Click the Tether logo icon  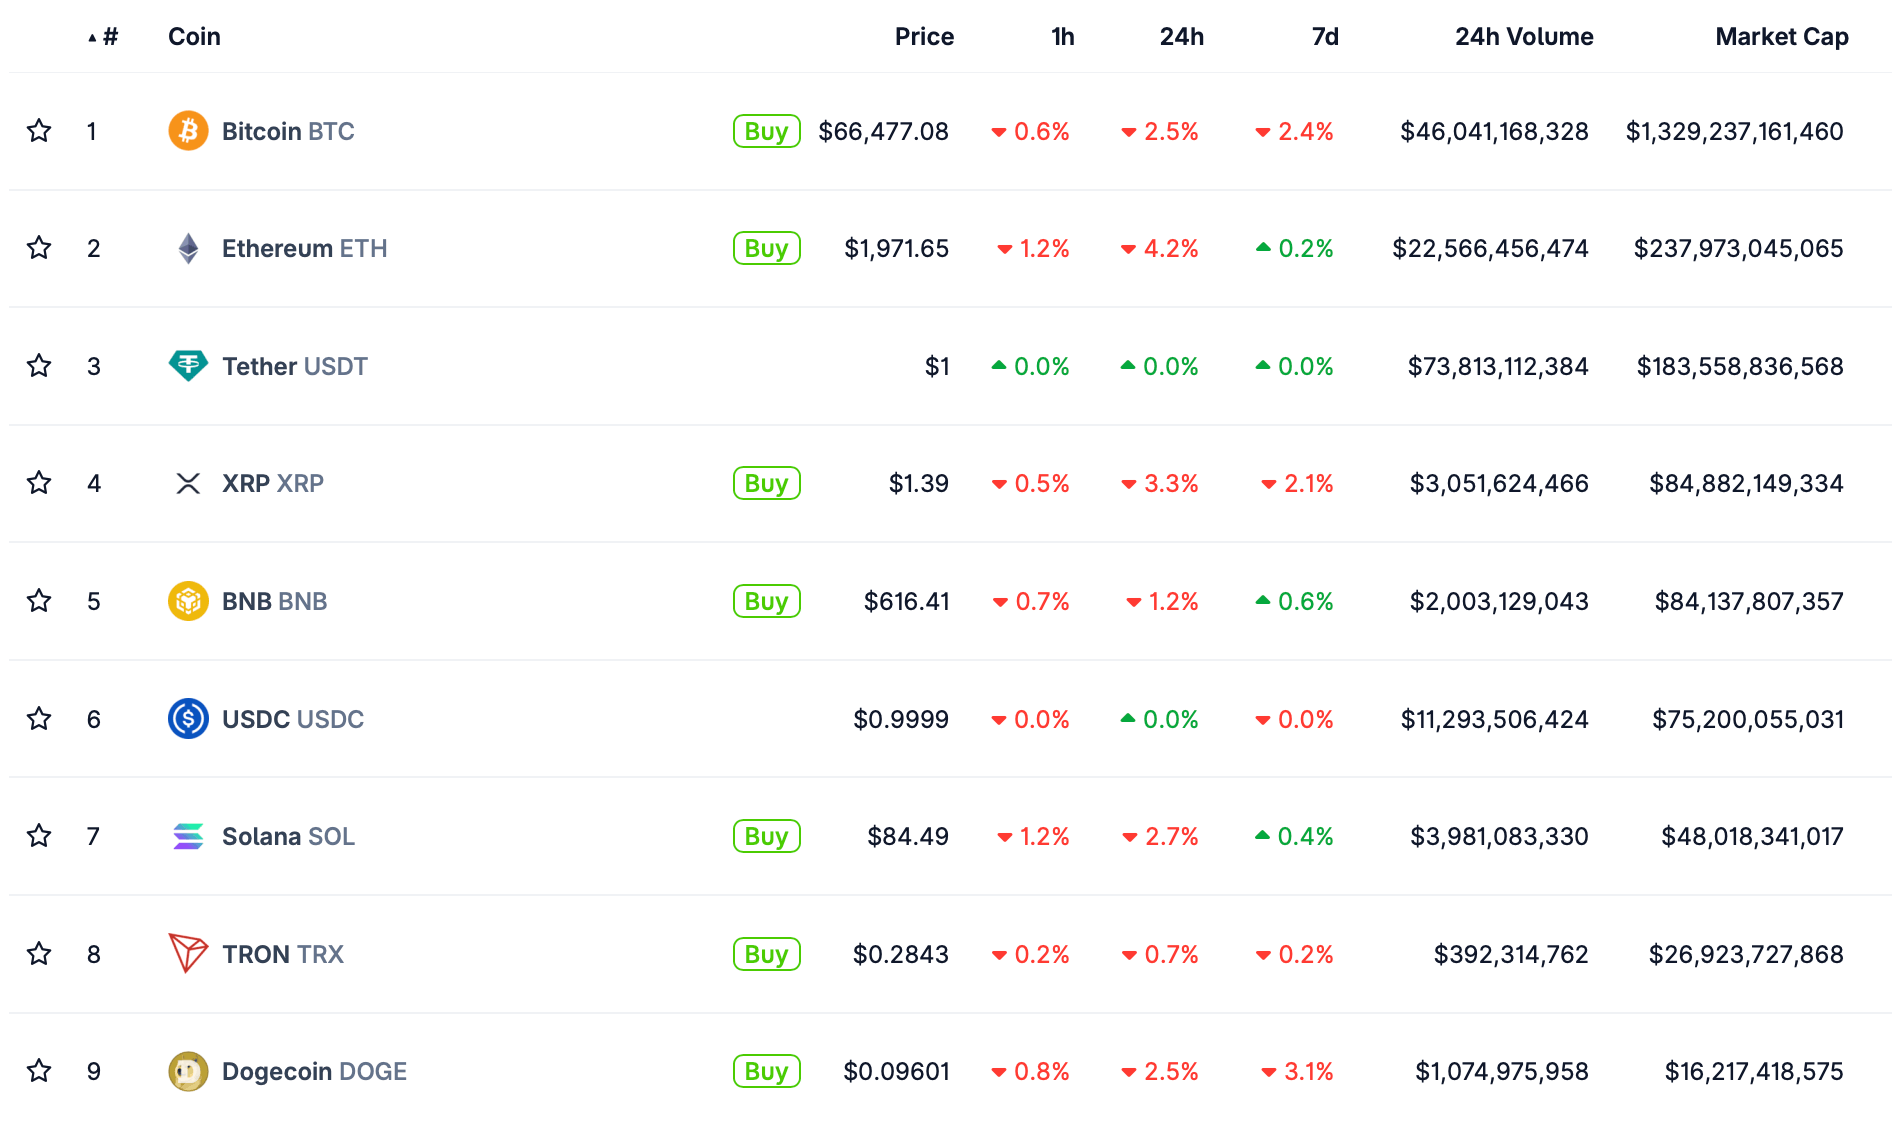point(188,366)
